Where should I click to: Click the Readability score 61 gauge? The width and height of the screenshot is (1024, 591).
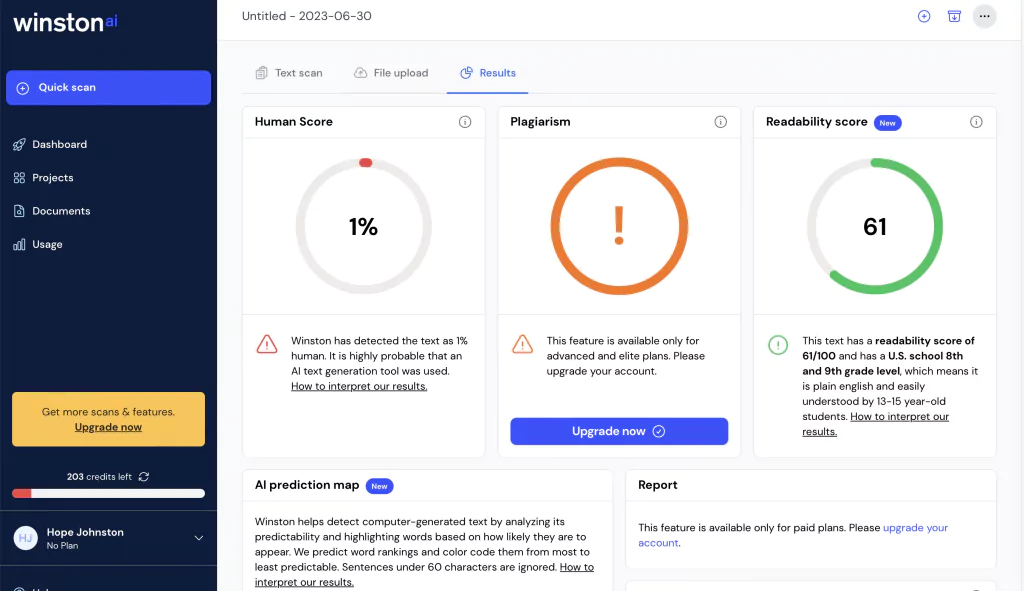pos(875,226)
